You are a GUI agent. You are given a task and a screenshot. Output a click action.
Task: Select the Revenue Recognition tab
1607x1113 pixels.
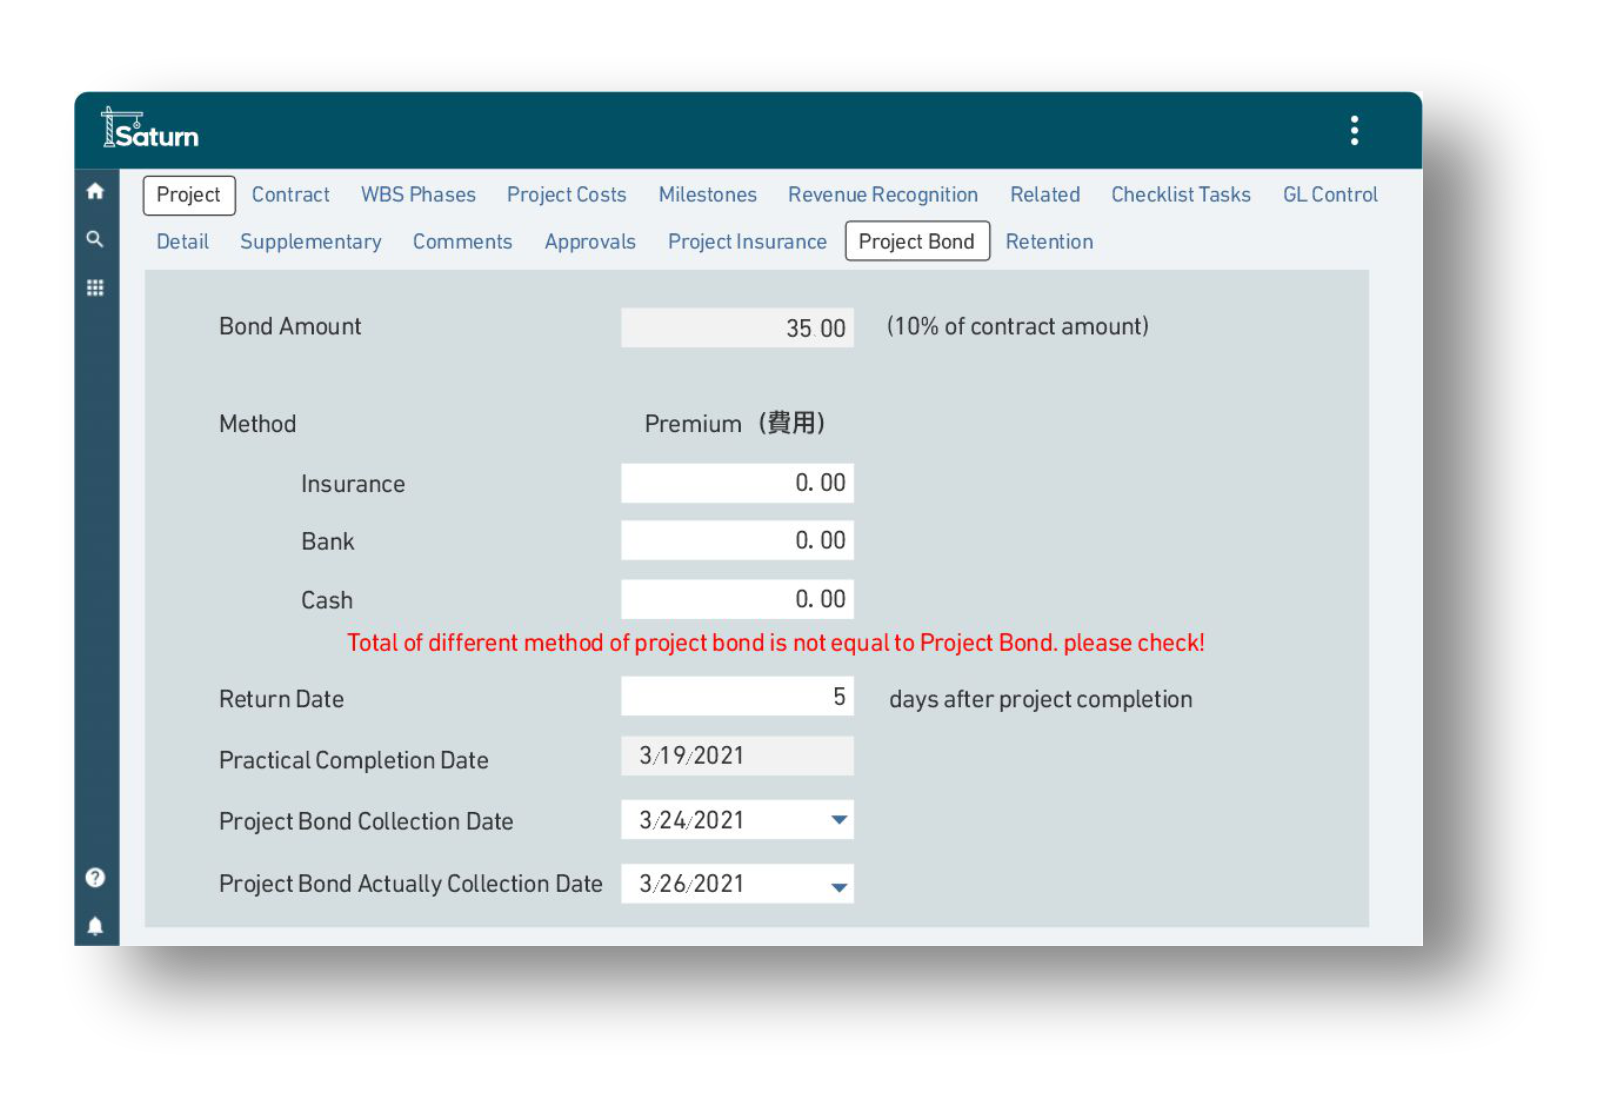tap(882, 195)
